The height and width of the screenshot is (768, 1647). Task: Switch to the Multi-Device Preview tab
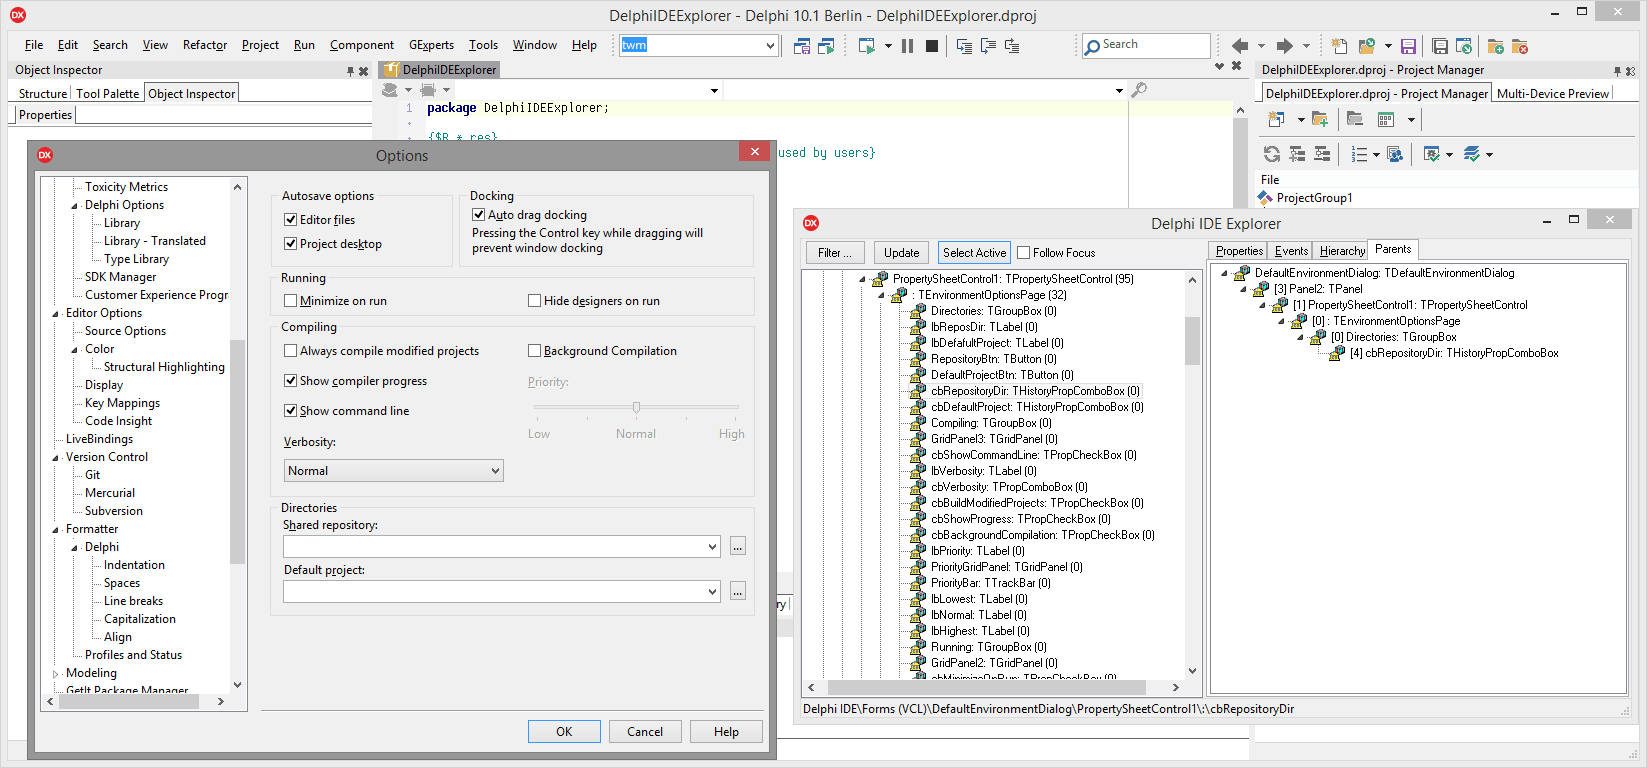point(1553,94)
